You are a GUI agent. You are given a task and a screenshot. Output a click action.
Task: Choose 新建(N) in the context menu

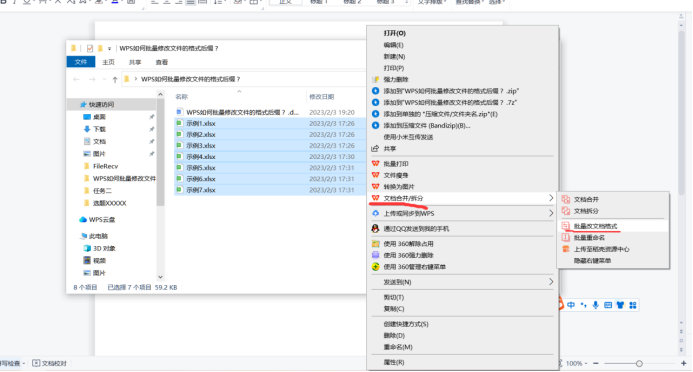pyautogui.click(x=394, y=57)
